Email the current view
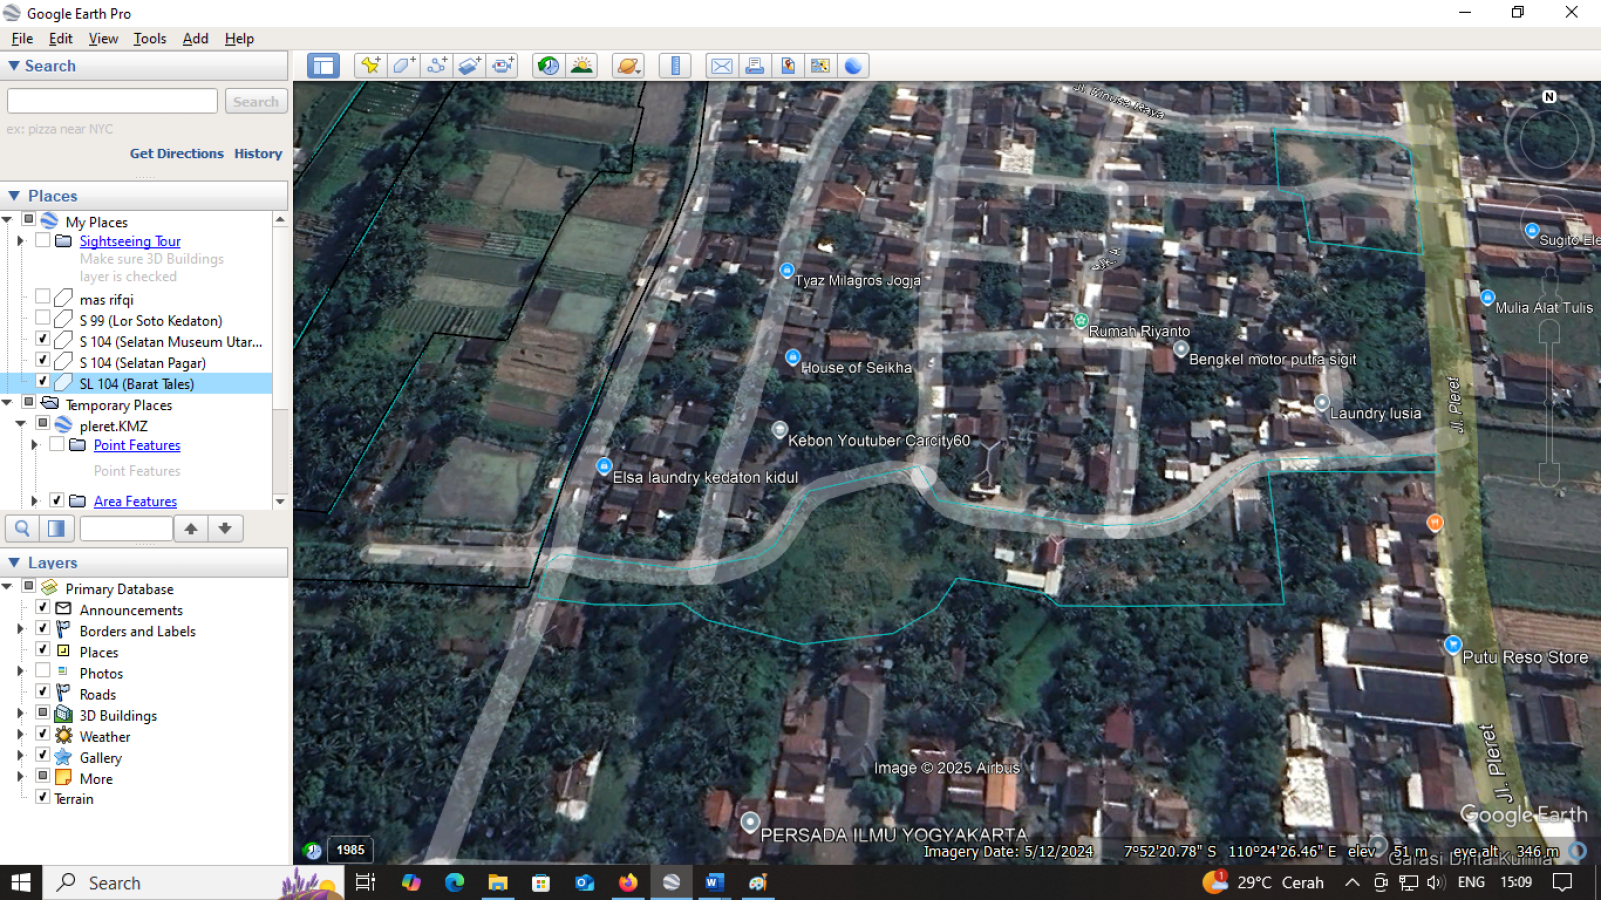 [721, 66]
